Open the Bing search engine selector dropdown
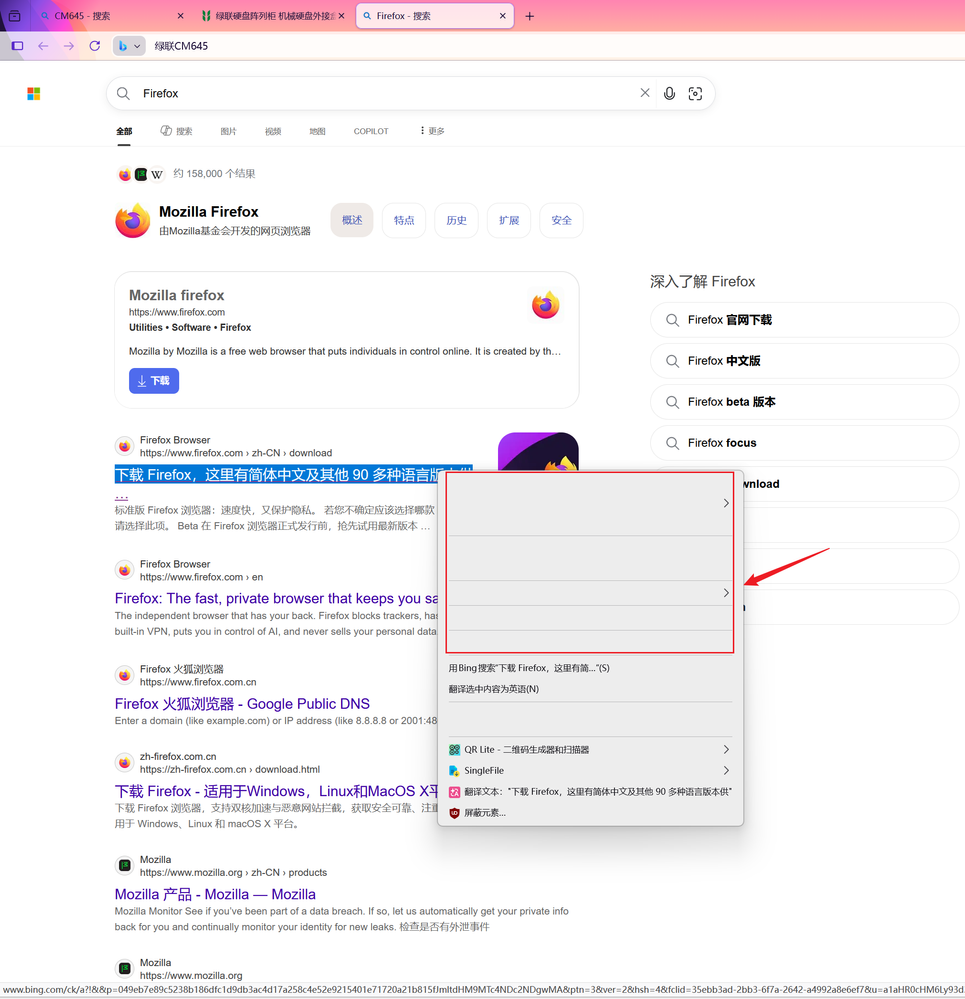This screenshot has height=999, width=965. [129, 46]
